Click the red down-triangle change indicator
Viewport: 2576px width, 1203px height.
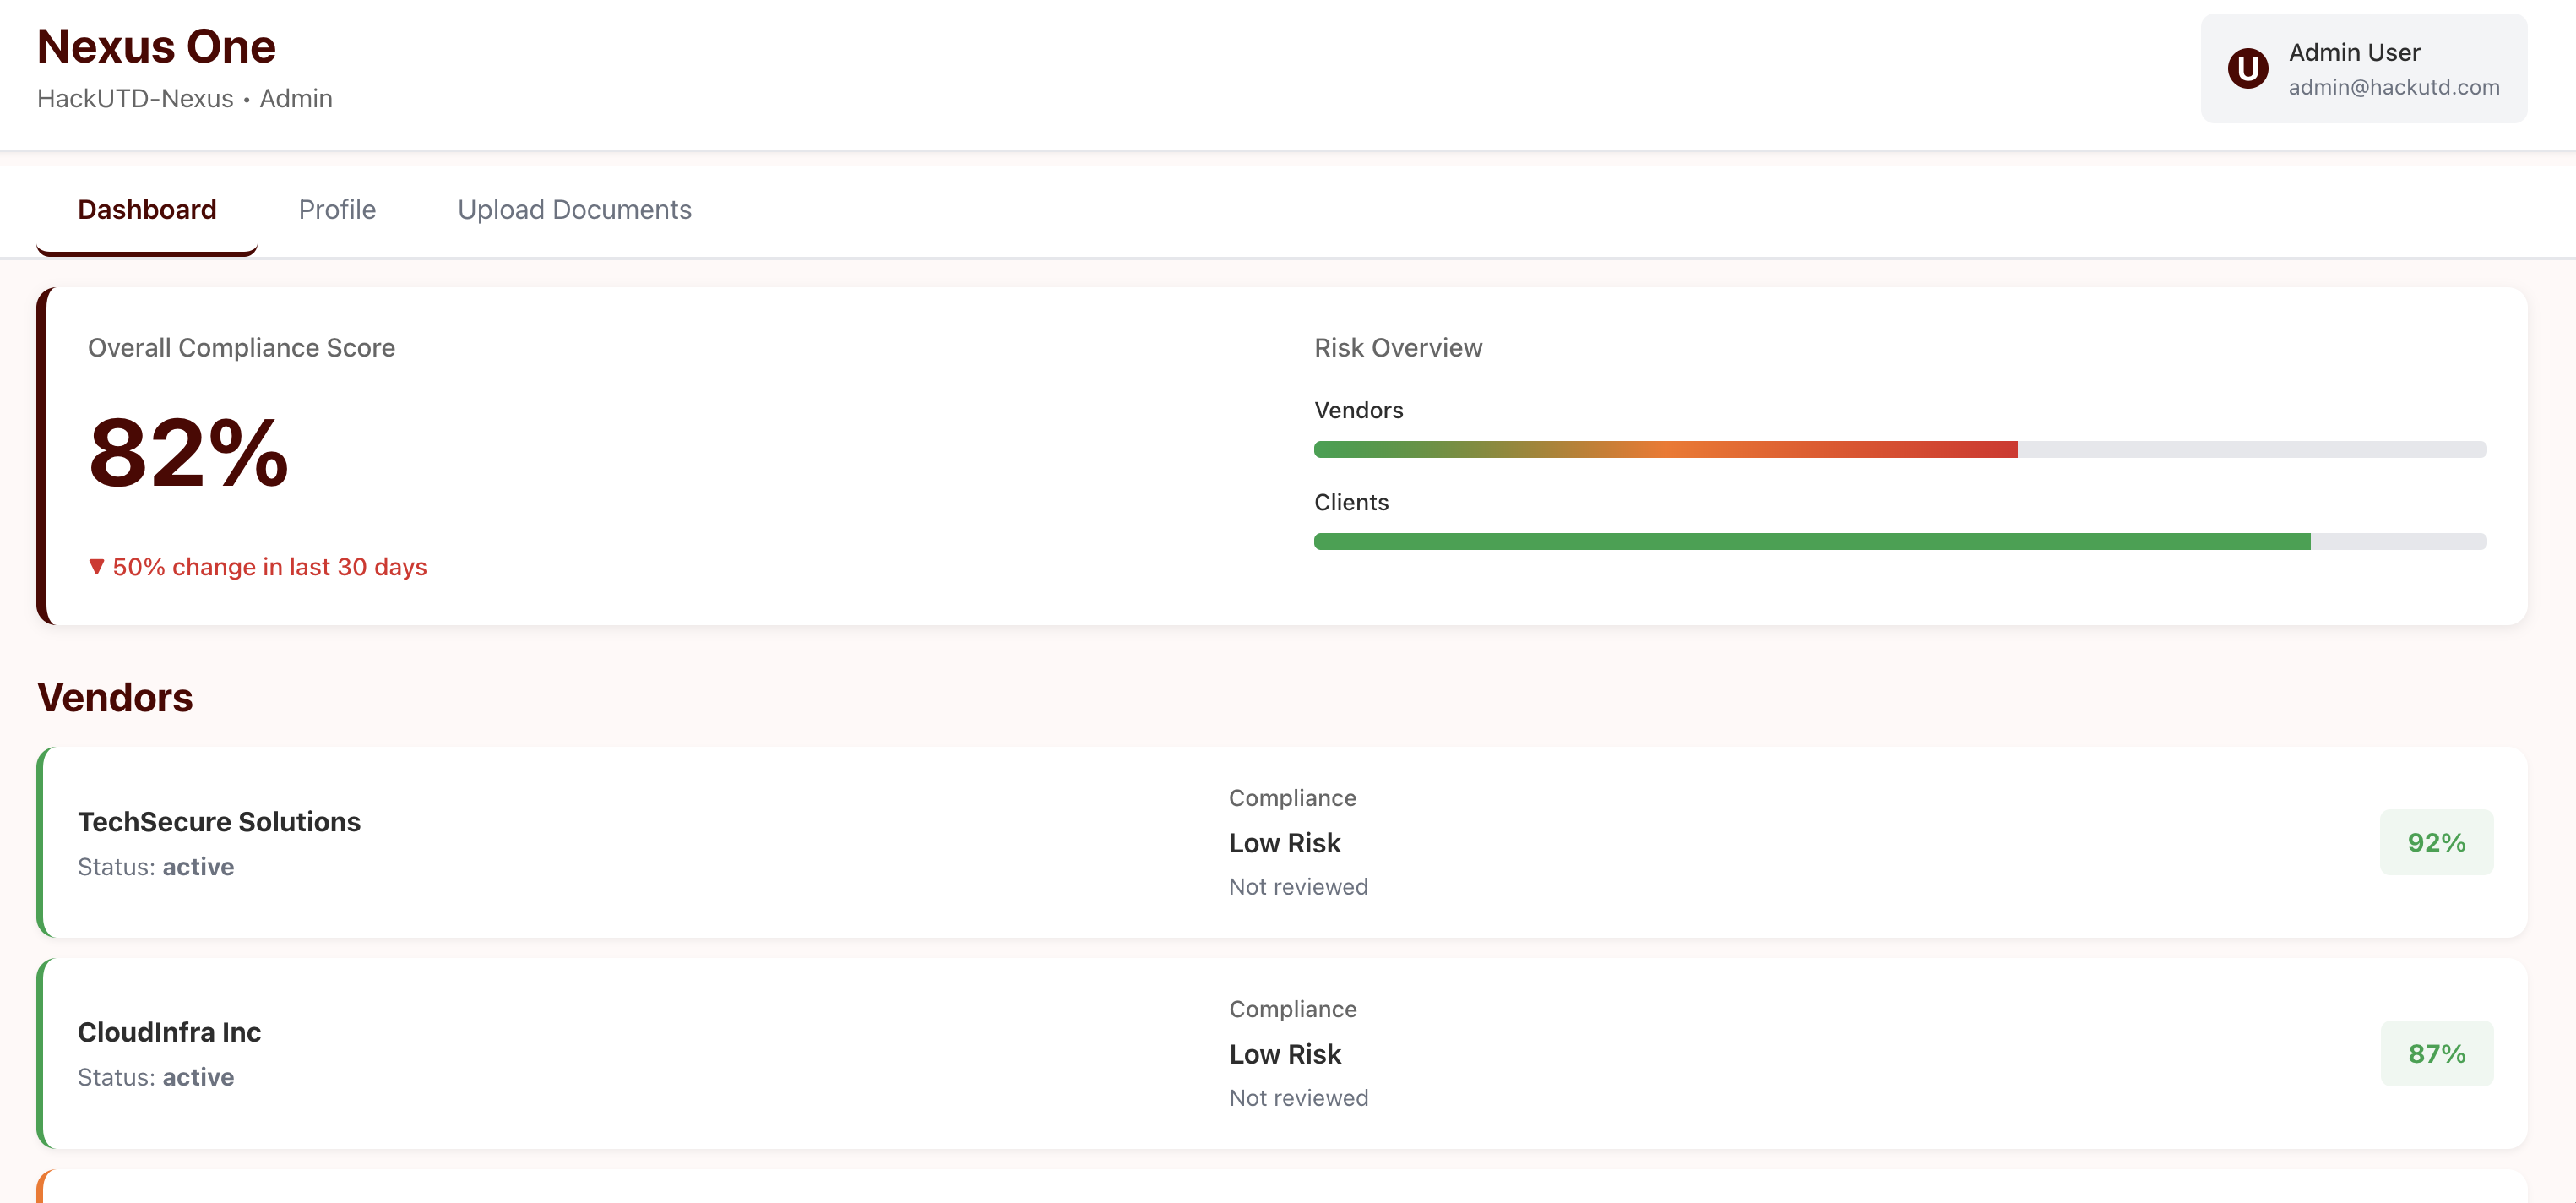coord(96,567)
